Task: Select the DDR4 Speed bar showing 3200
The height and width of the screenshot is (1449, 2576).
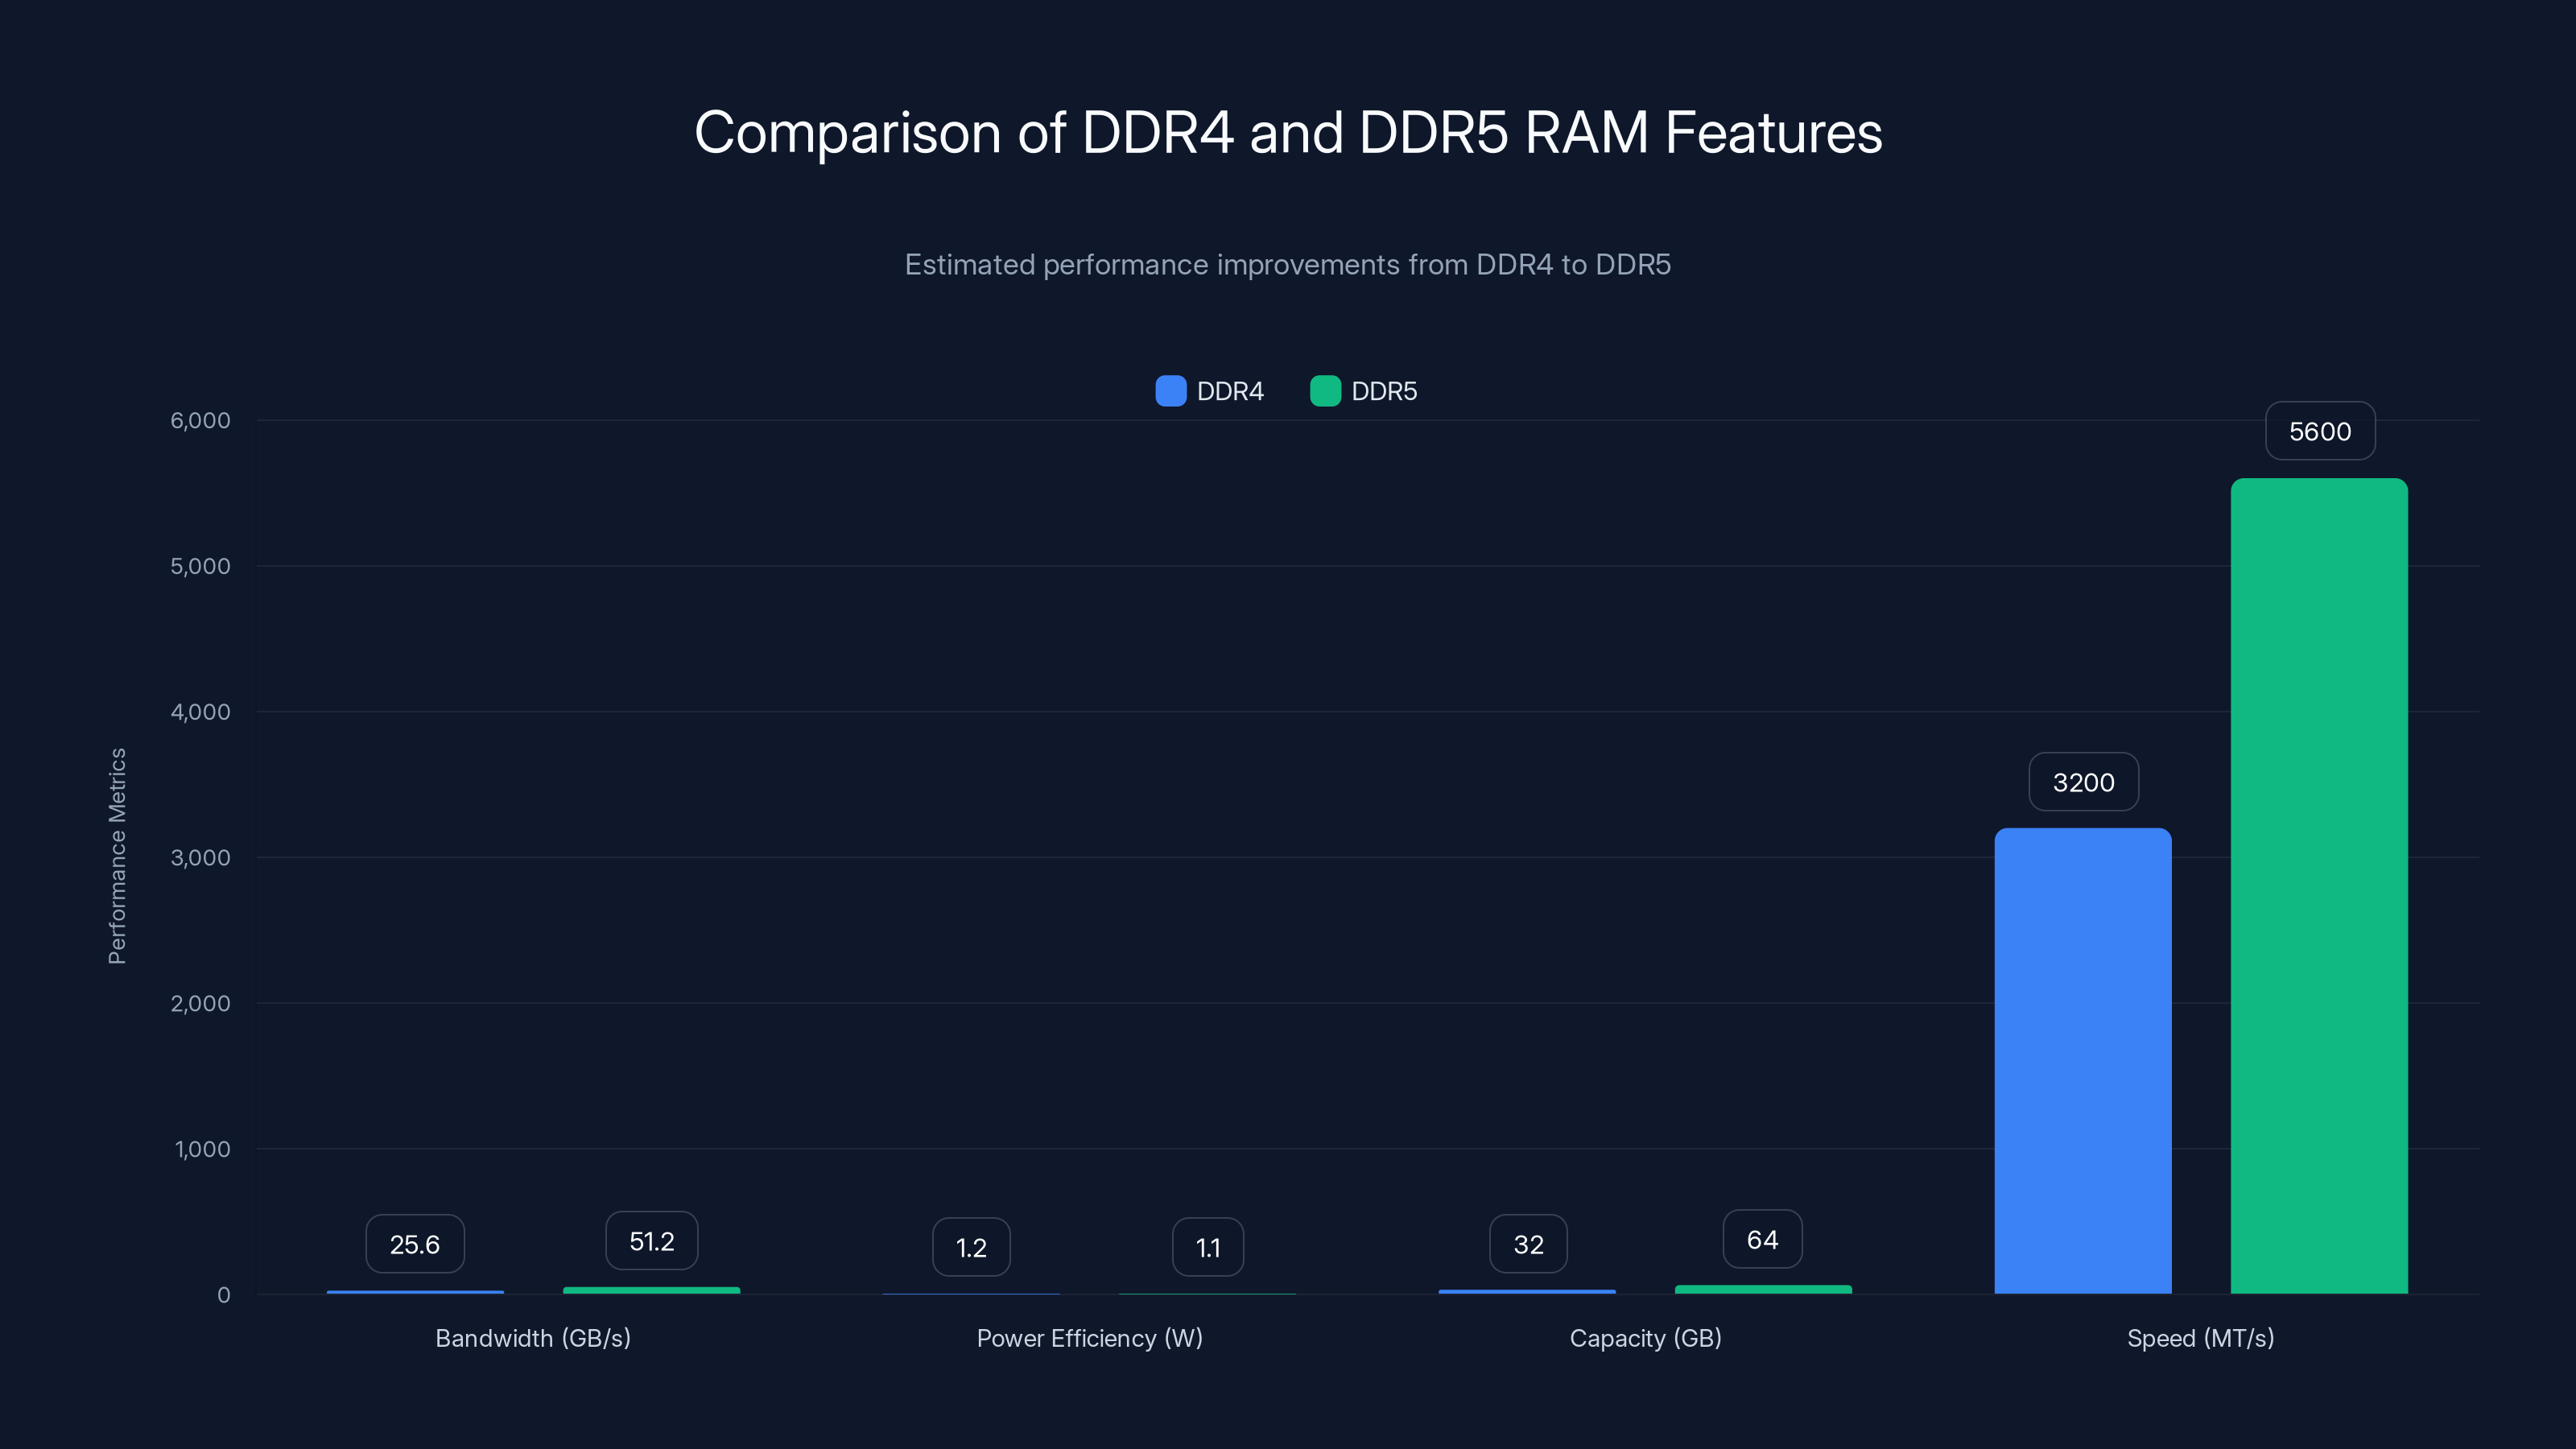Action: [x=2083, y=1060]
